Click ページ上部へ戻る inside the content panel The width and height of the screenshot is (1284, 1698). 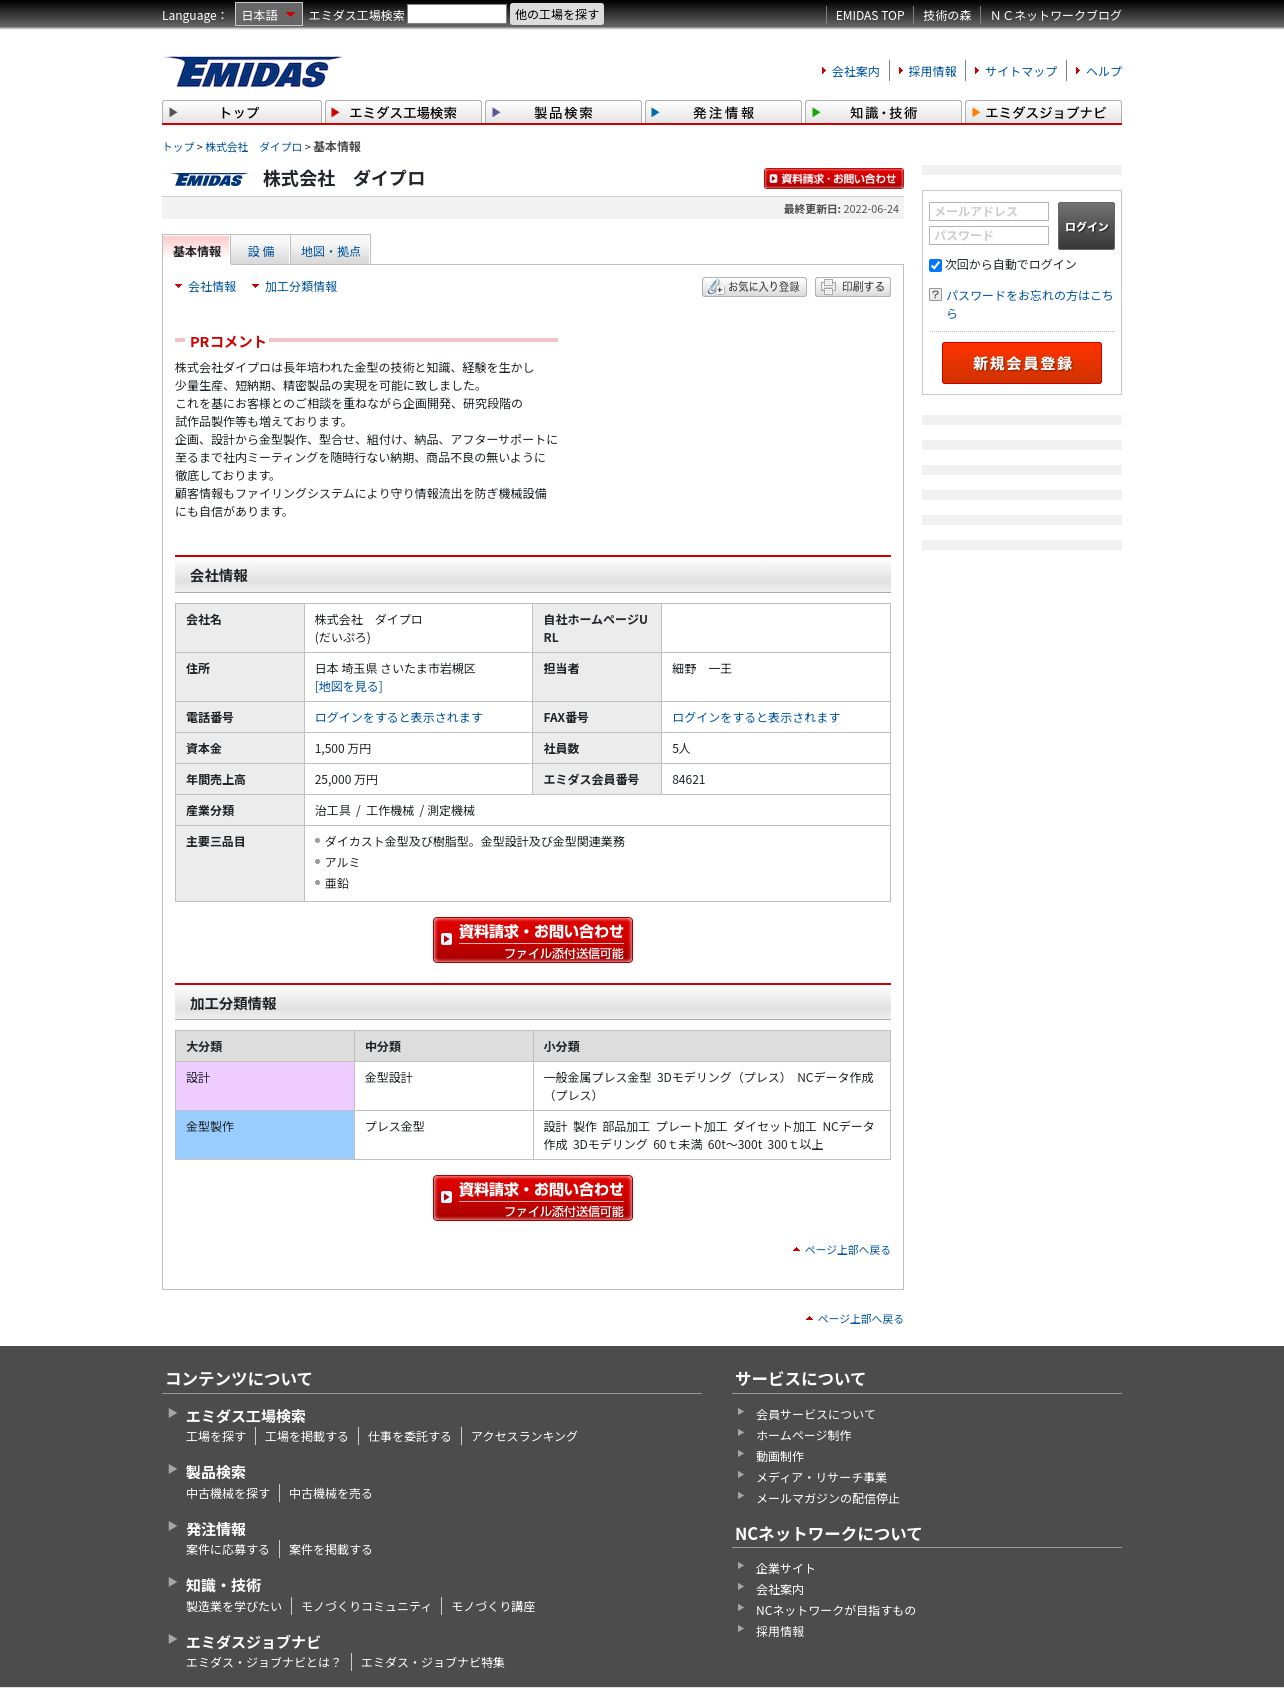(847, 1250)
